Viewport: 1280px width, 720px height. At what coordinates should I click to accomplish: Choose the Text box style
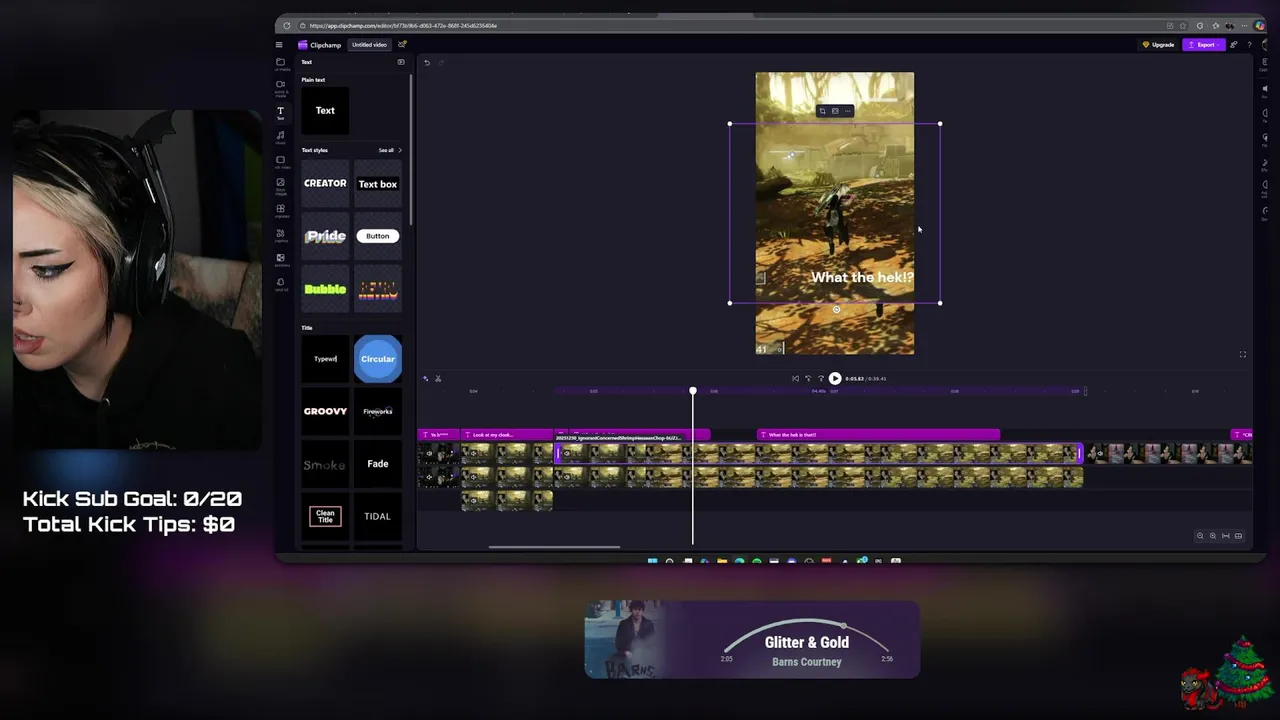pyautogui.click(x=377, y=184)
